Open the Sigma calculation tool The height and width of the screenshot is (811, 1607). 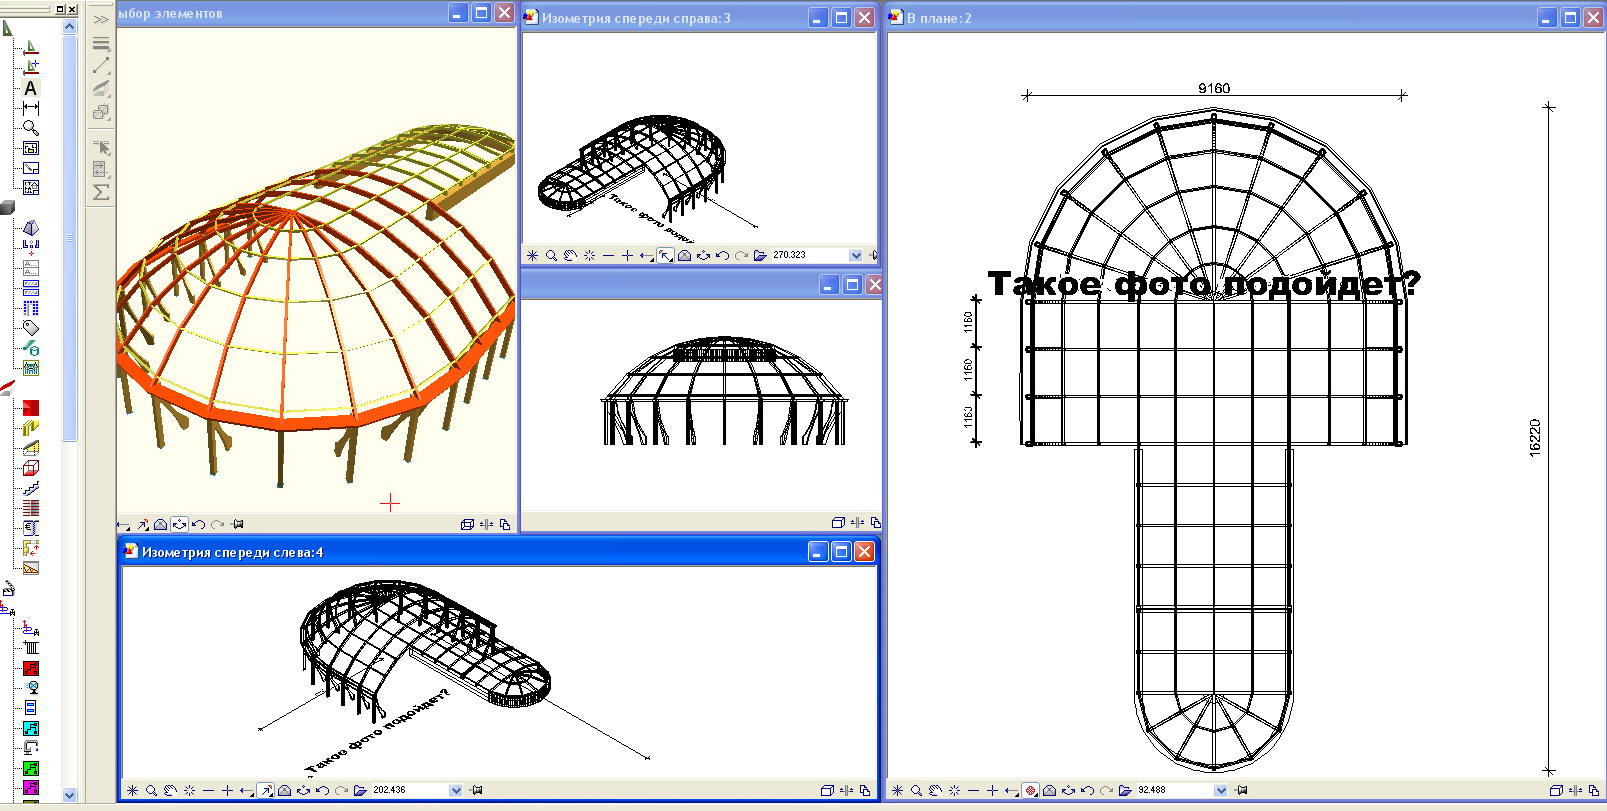[x=101, y=192]
